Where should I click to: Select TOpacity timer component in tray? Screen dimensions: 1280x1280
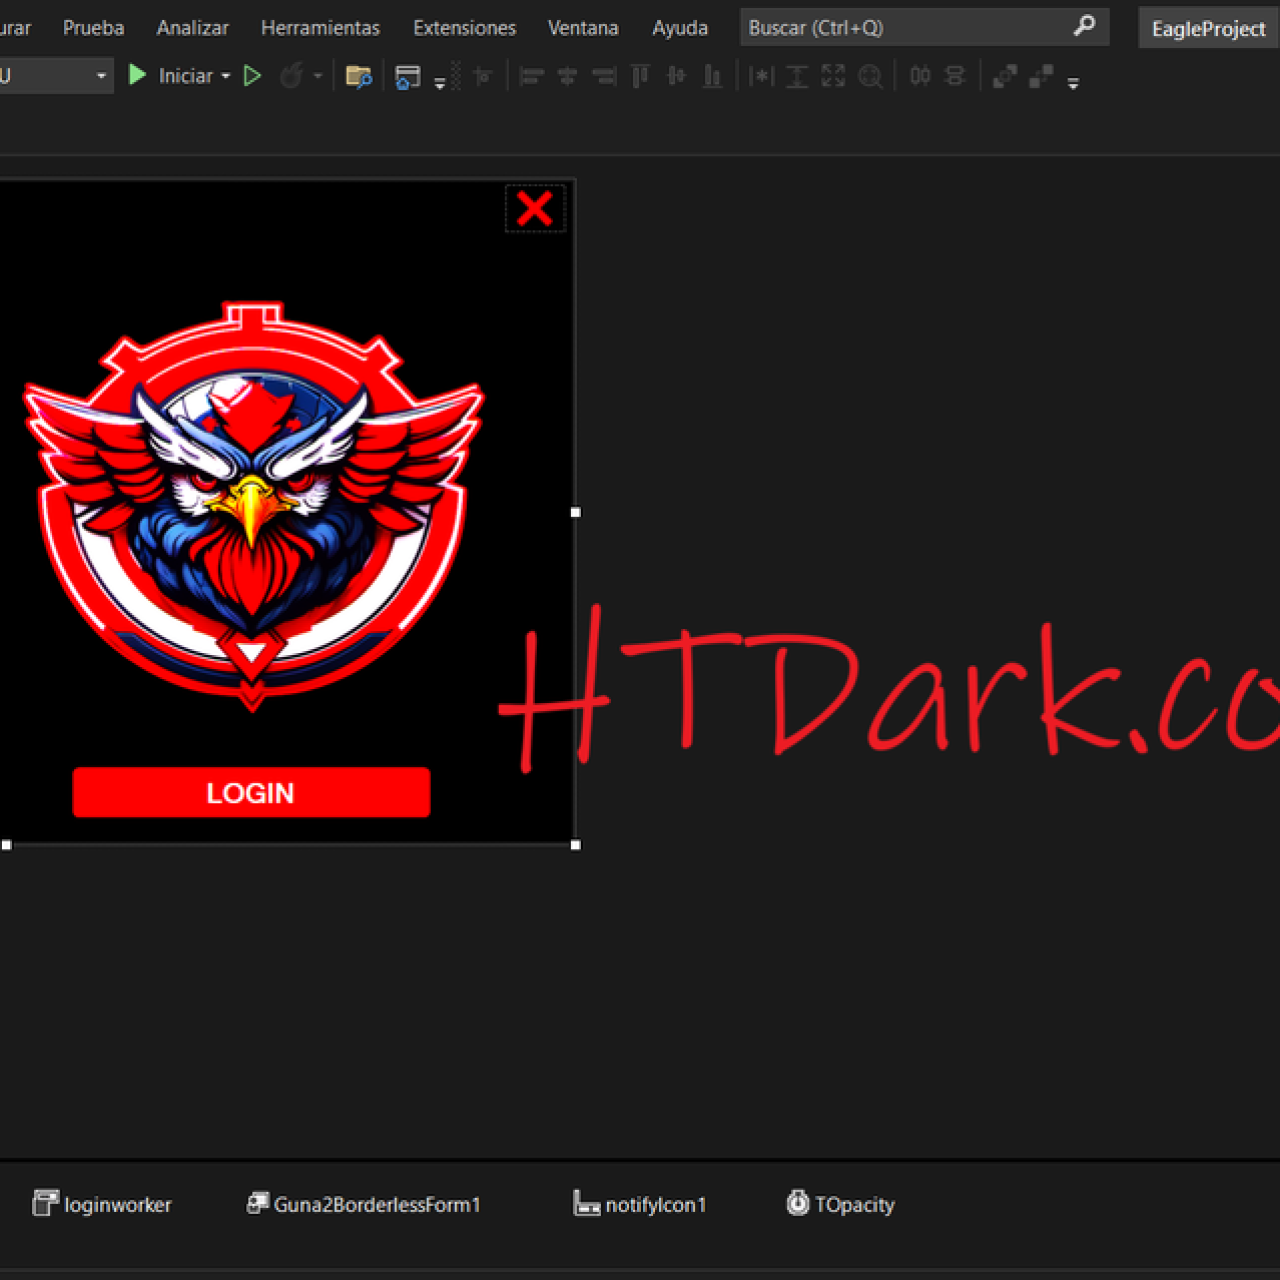841,1204
